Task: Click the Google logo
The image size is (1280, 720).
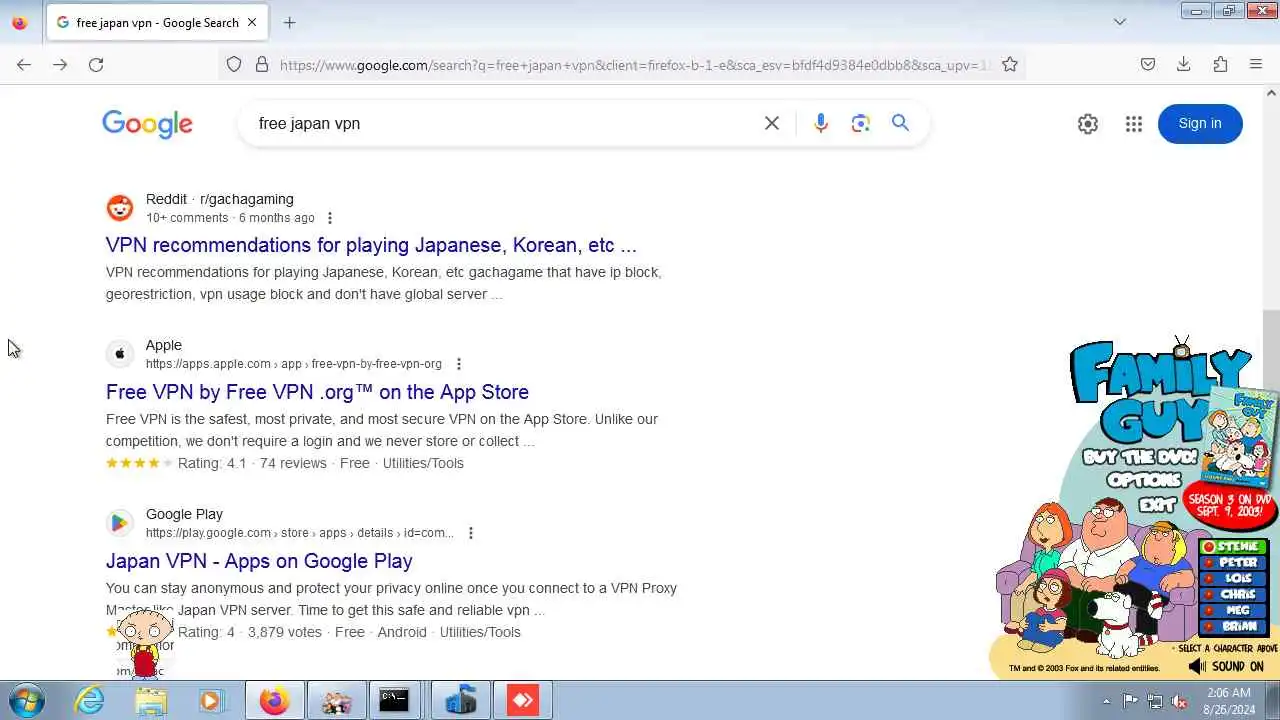Action: (147, 124)
